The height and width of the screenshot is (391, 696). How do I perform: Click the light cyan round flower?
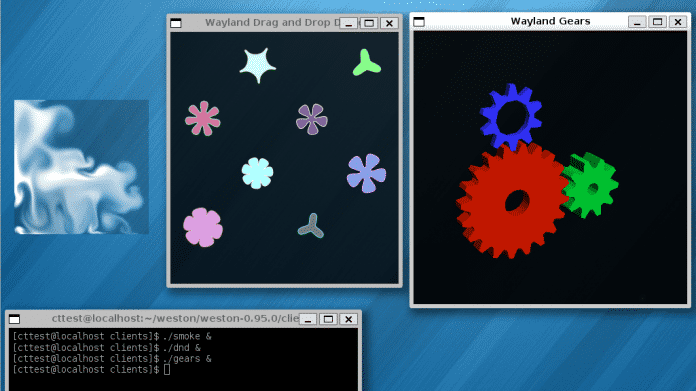(x=257, y=173)
